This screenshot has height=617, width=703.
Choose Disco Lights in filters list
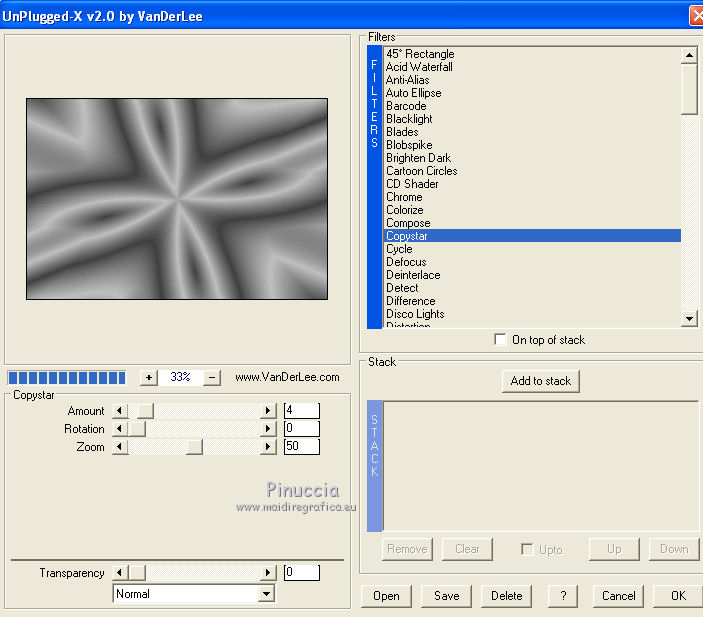point(415,314)
